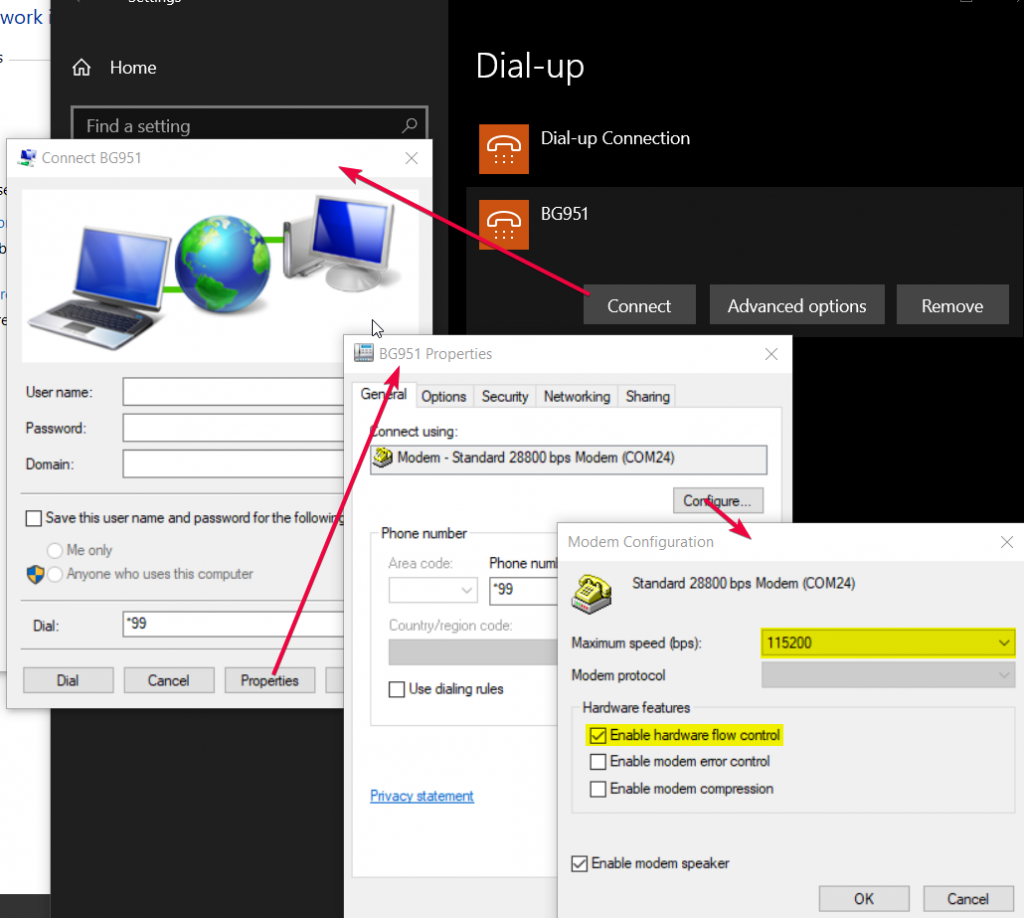Click the Domain field
This screenshot has width=1024, height=918.
click(x=233, y=464)
